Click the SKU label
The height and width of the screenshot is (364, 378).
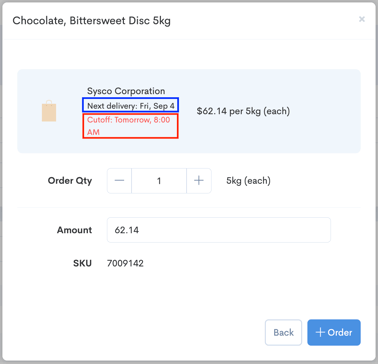(x=83, y=263)
